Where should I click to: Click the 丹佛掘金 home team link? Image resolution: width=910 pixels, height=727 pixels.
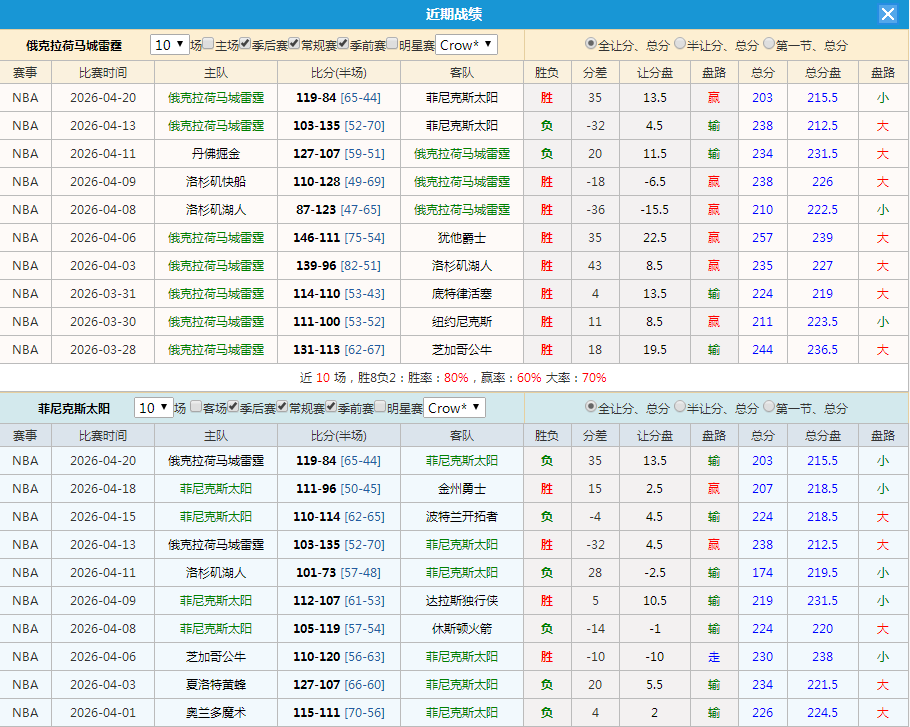pyautogui.click(x=215, y=153)
